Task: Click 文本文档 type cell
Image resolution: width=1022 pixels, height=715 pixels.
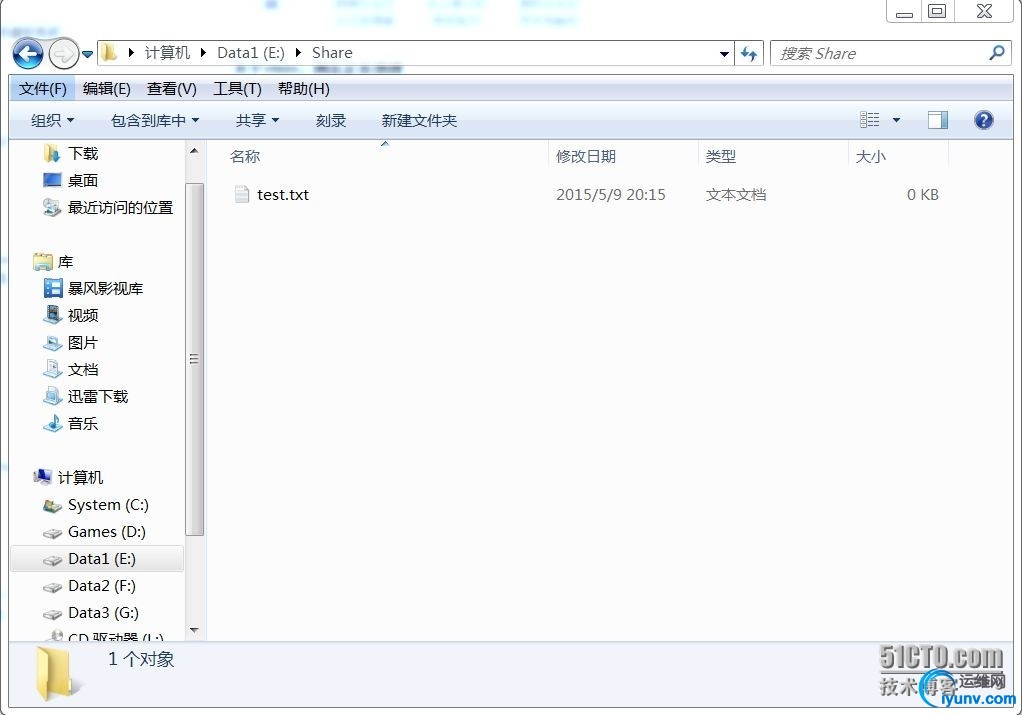Action: pos(736,194)
